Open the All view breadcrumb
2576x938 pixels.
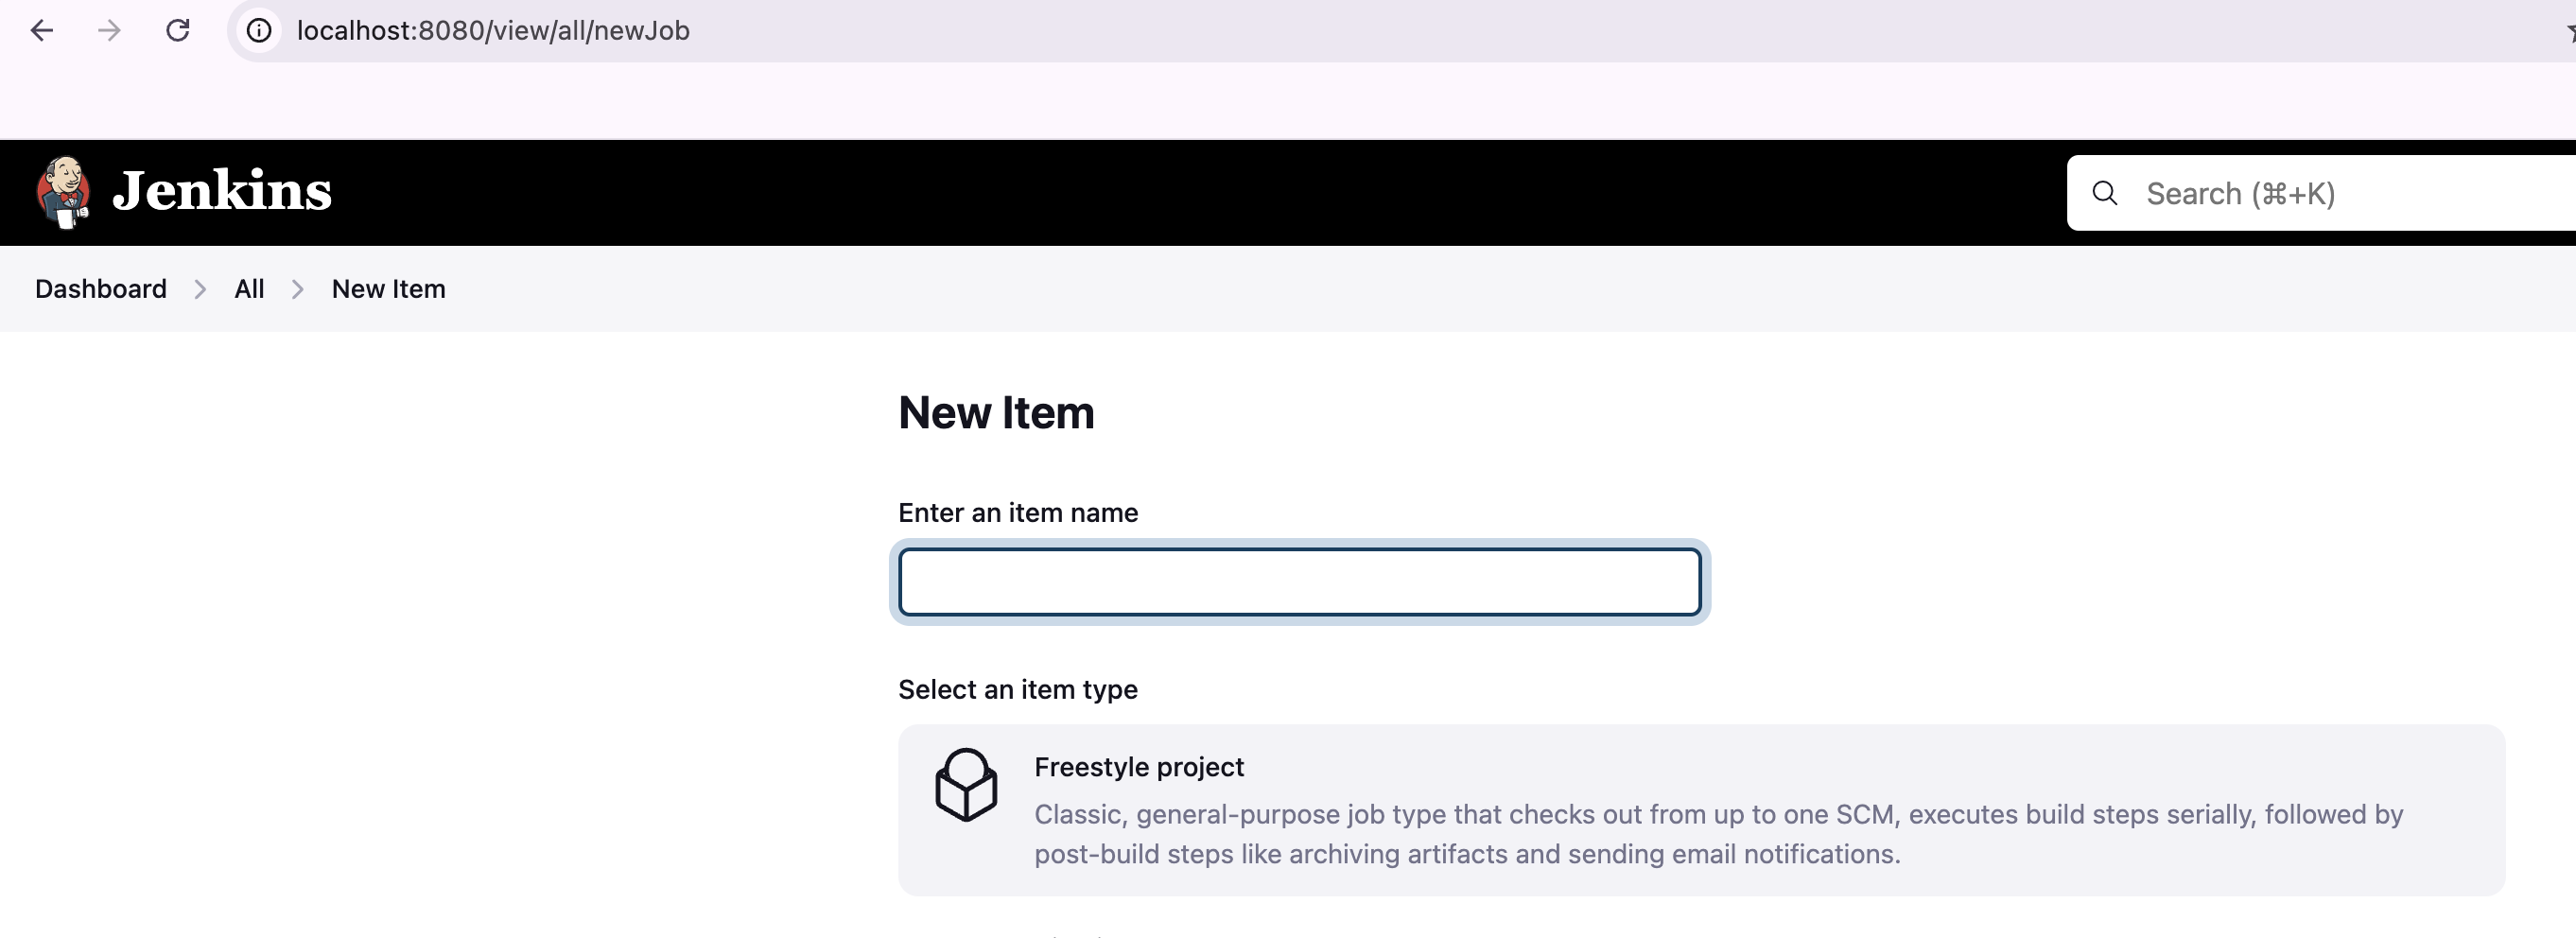point(249,289)
